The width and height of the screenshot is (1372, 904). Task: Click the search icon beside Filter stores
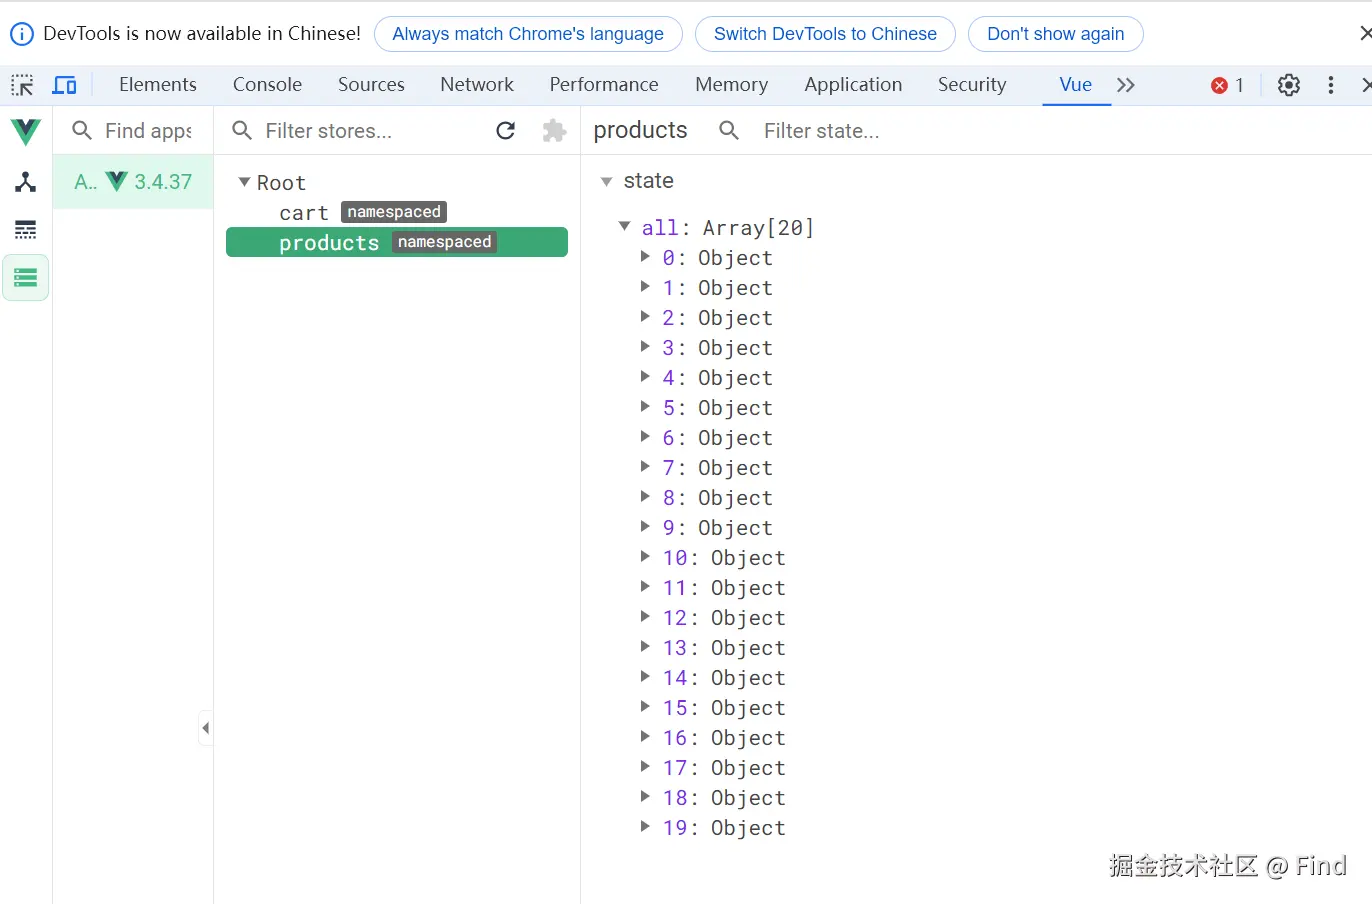(x=242, y=131)
